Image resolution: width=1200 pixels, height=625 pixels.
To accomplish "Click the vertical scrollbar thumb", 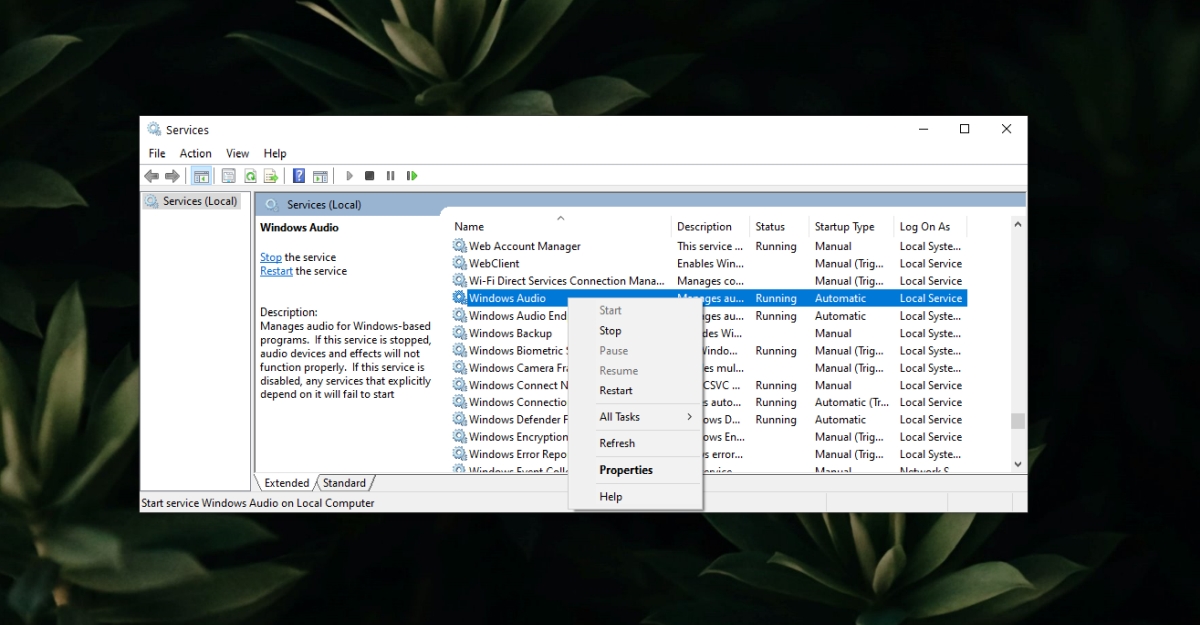I will tap(1018, 421).
